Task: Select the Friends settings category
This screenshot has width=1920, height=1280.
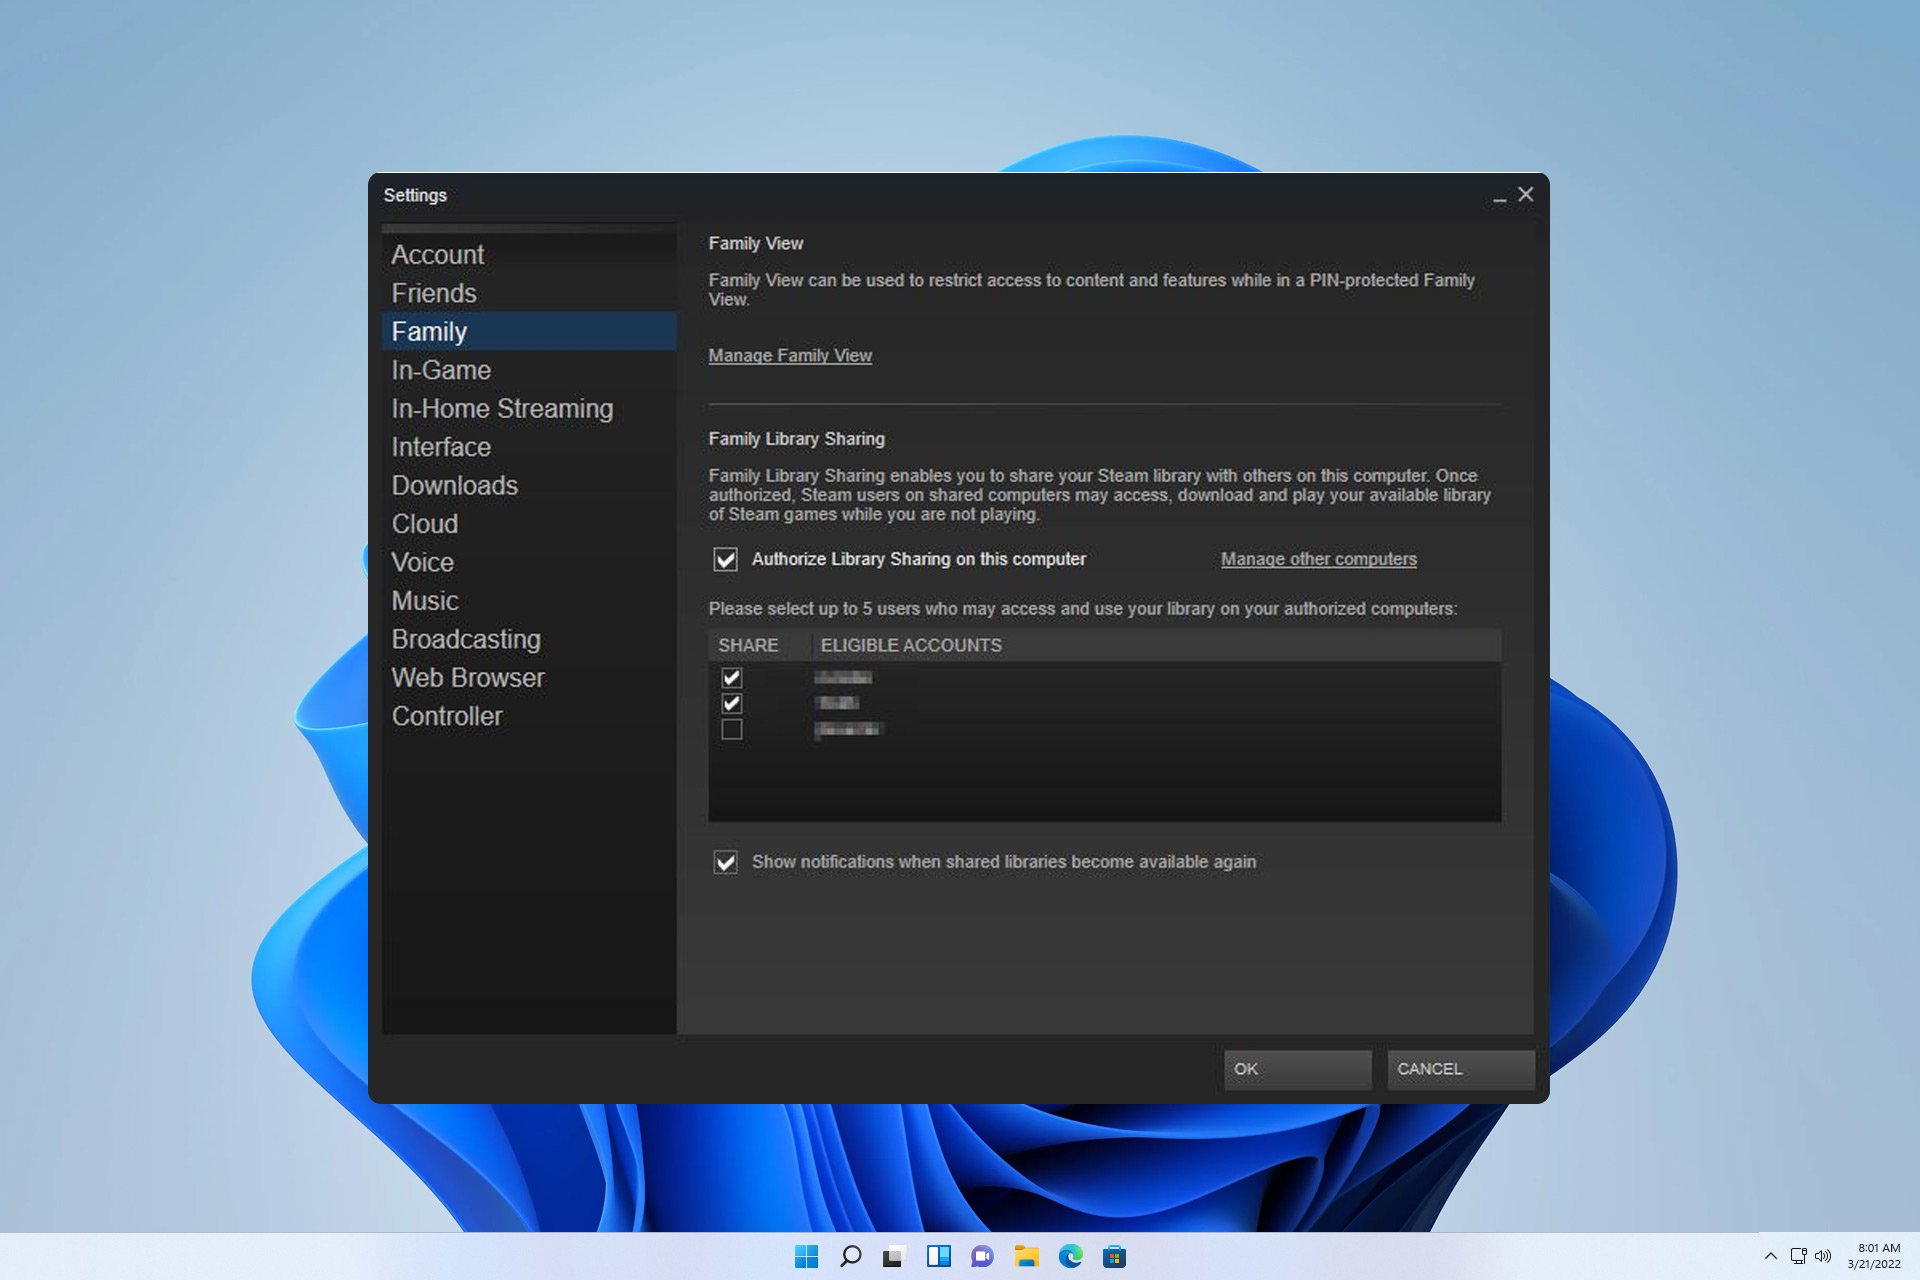Action: [x=529, y=293]
